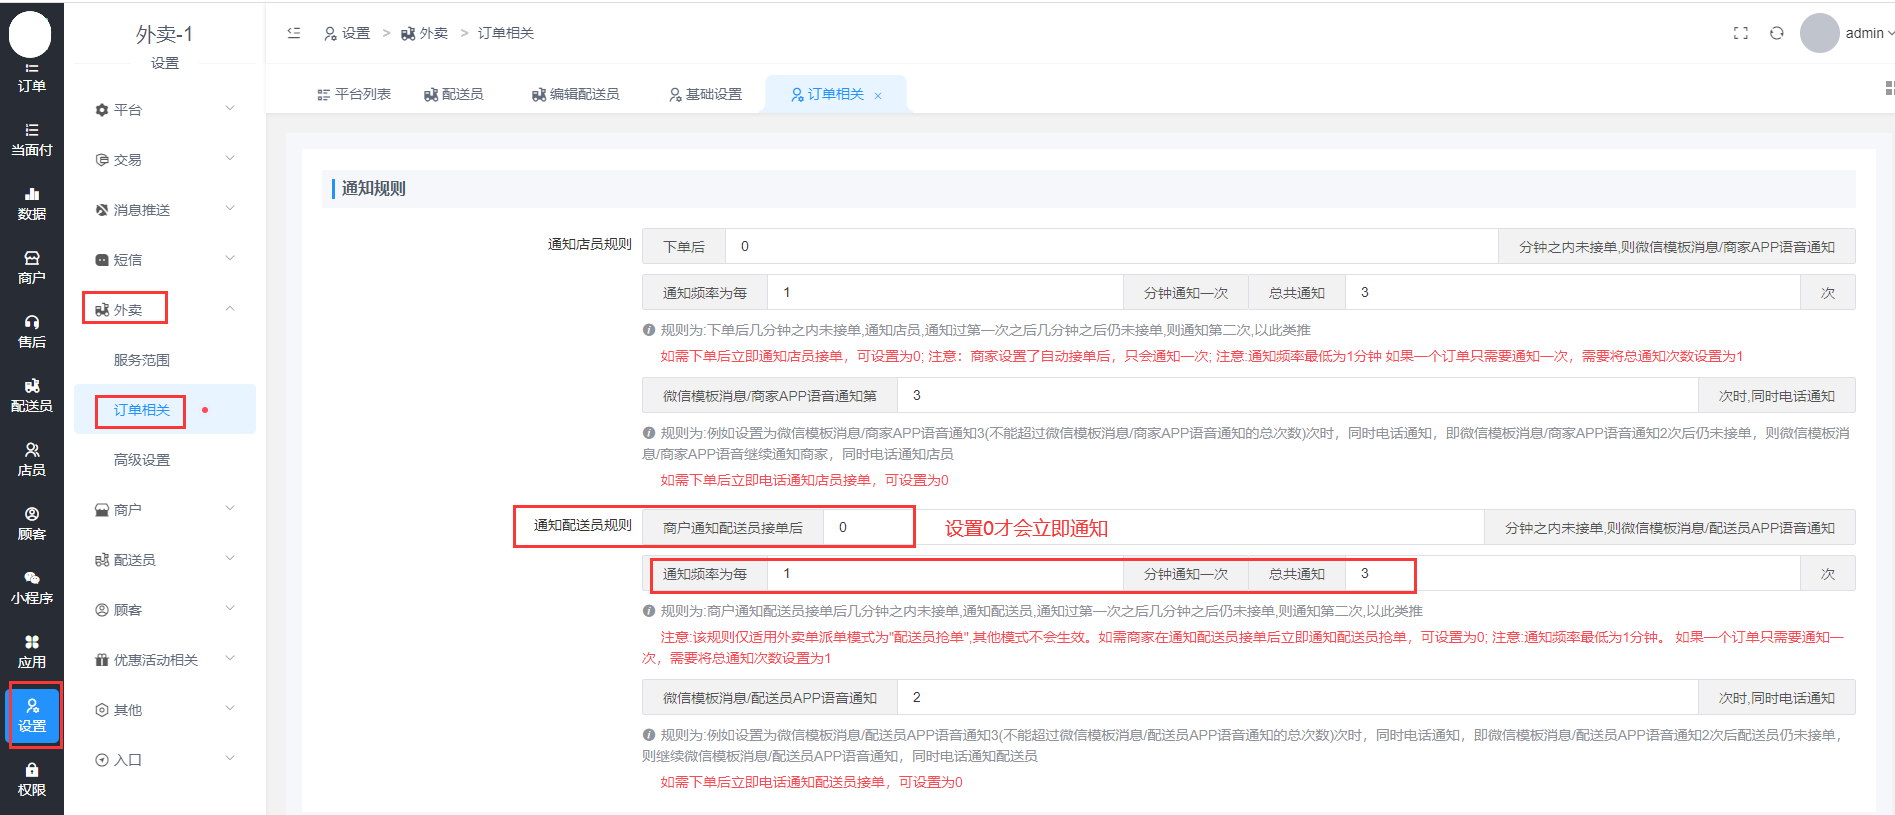Close the 订单相关 tab
Viewport: 1895px width, 815px height.
point(878,96)
